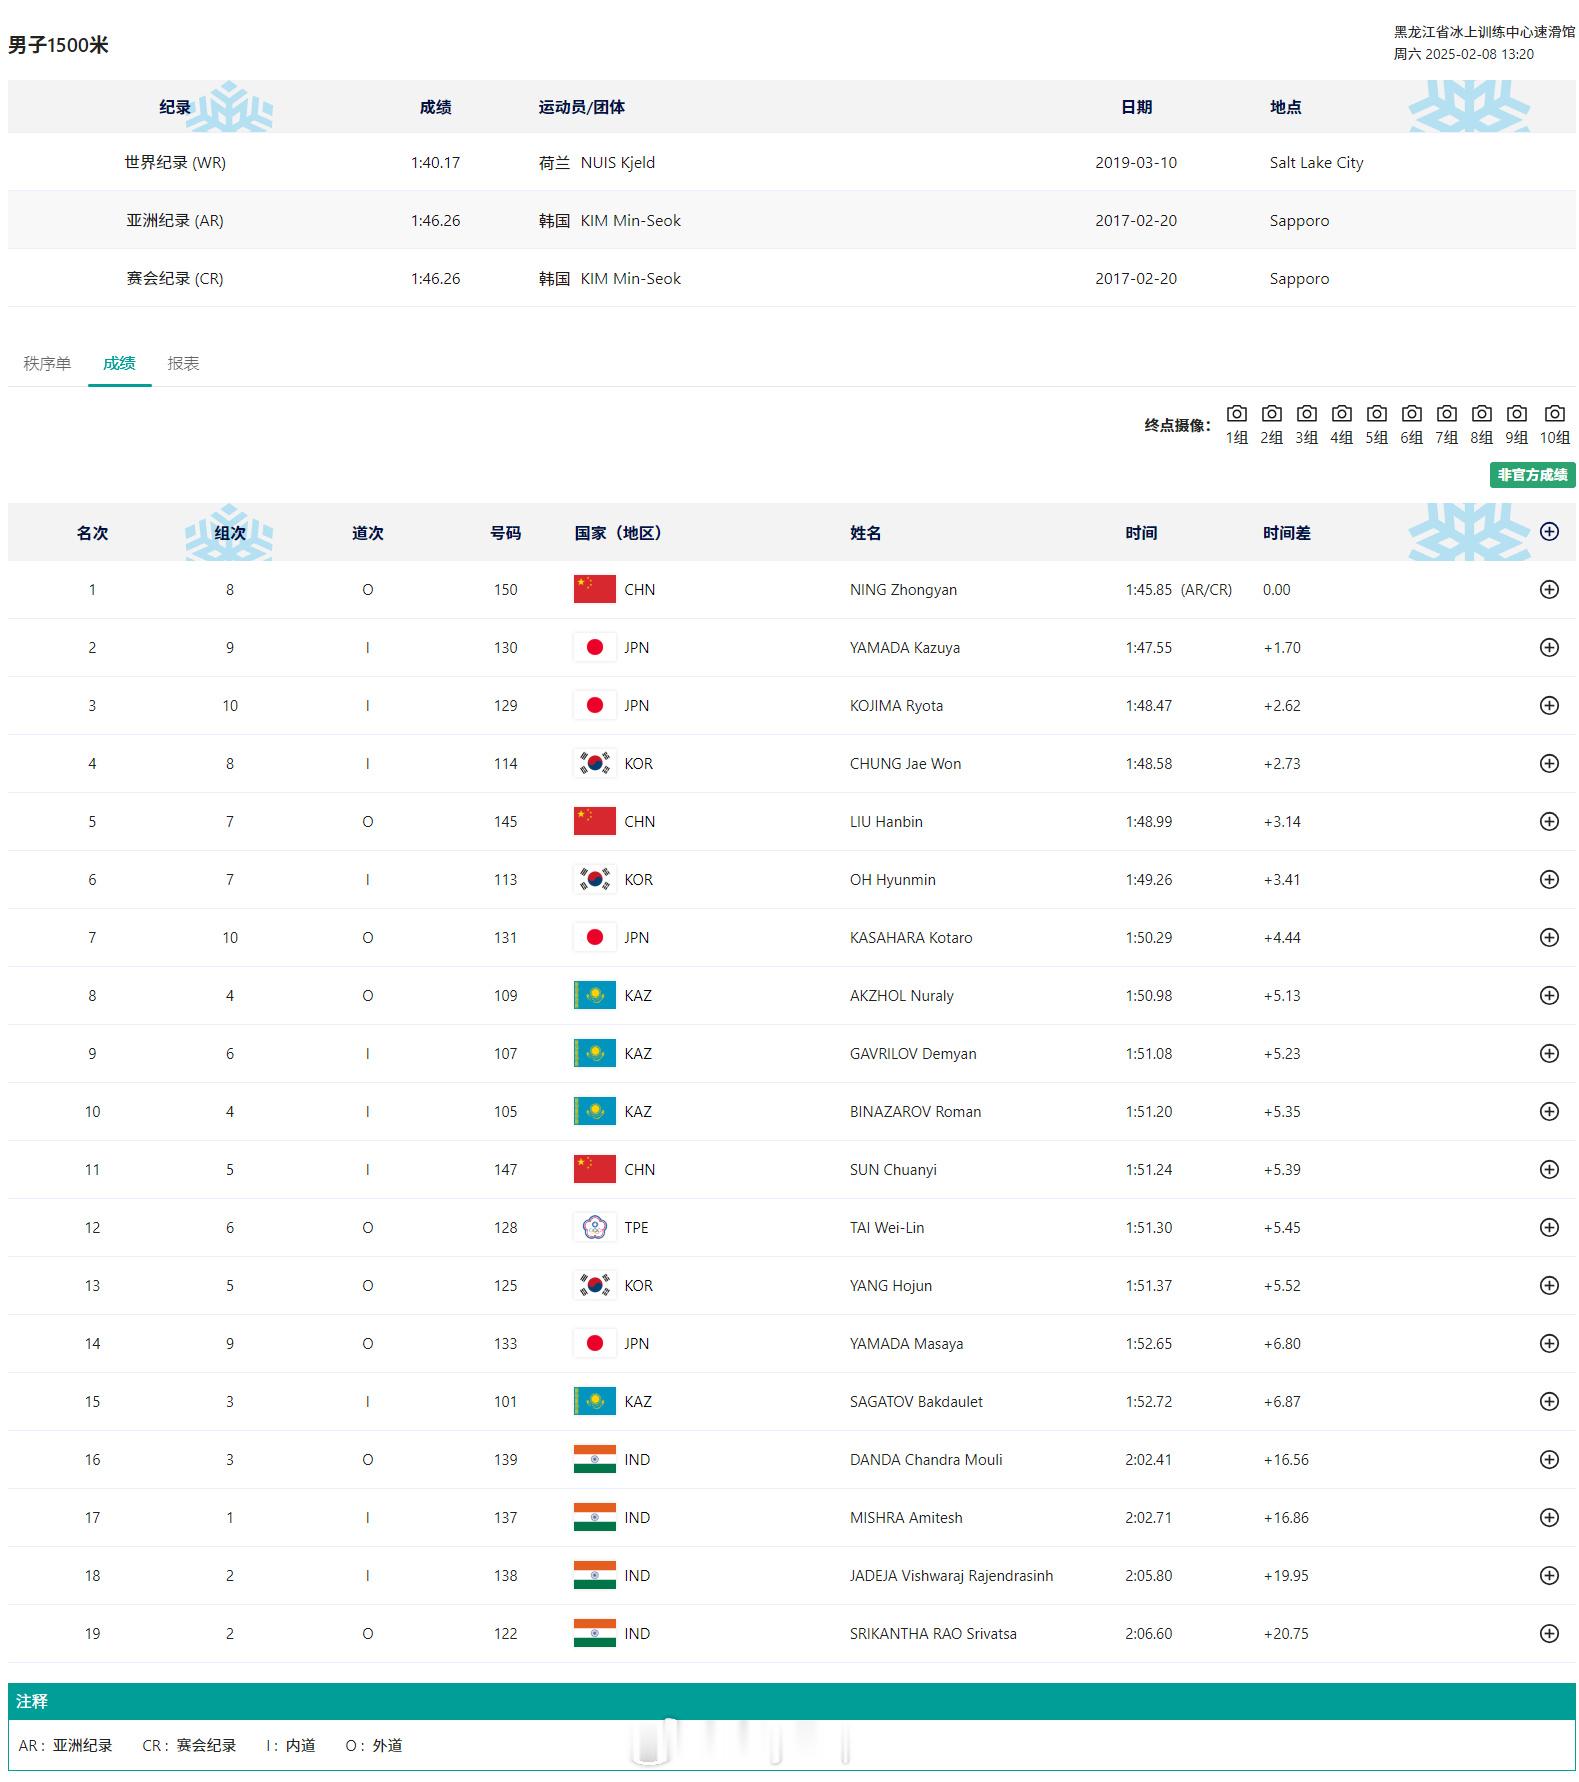Click world record time 1:40.17
Viewport: 1579px width, 1782px height.
(435, 163)
